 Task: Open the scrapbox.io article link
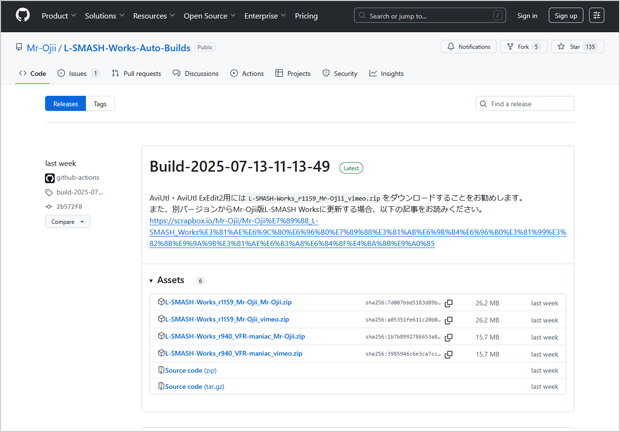tap(358, 232)
